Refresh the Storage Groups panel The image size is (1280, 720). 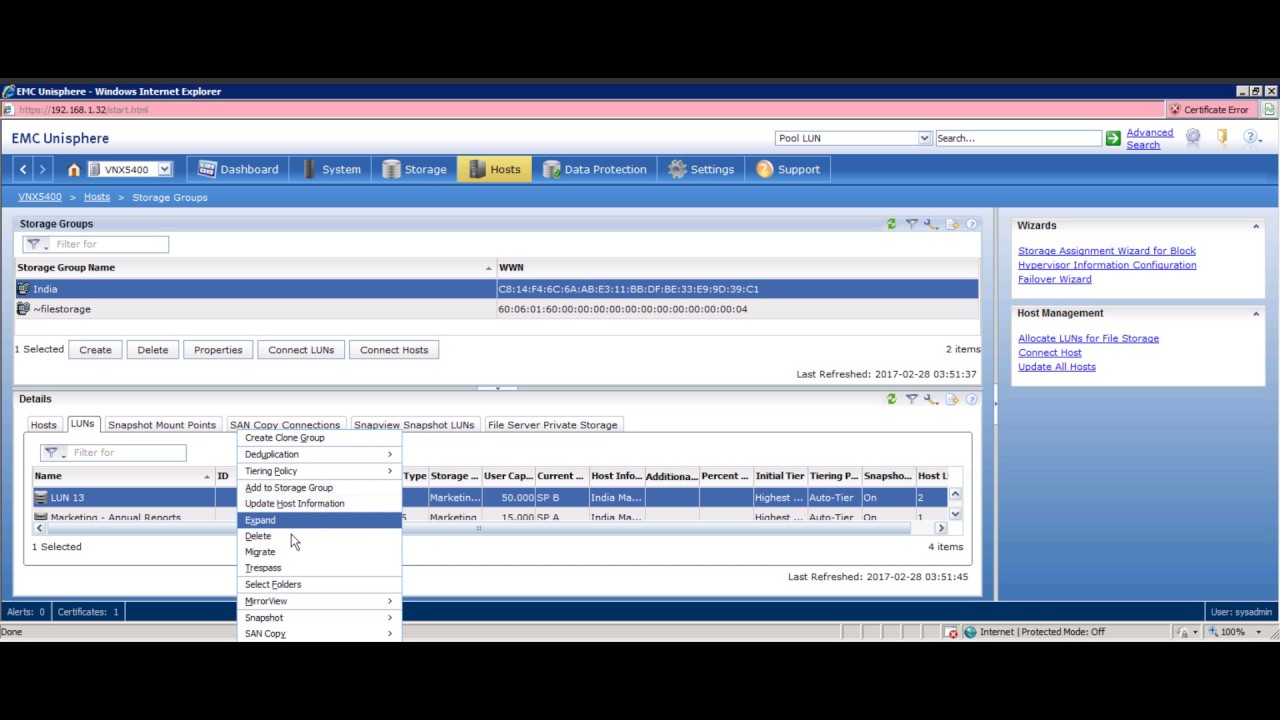(892, 224)
